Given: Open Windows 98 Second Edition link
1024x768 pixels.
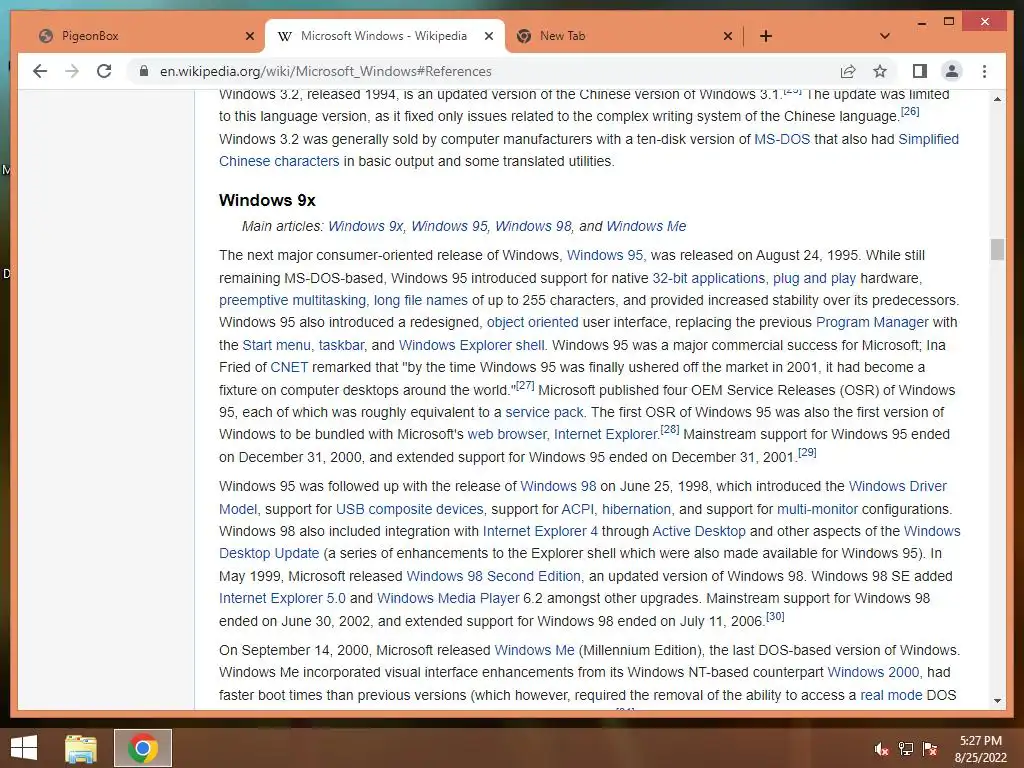Looking at the screenshot, I should click(x=493, y=576).
